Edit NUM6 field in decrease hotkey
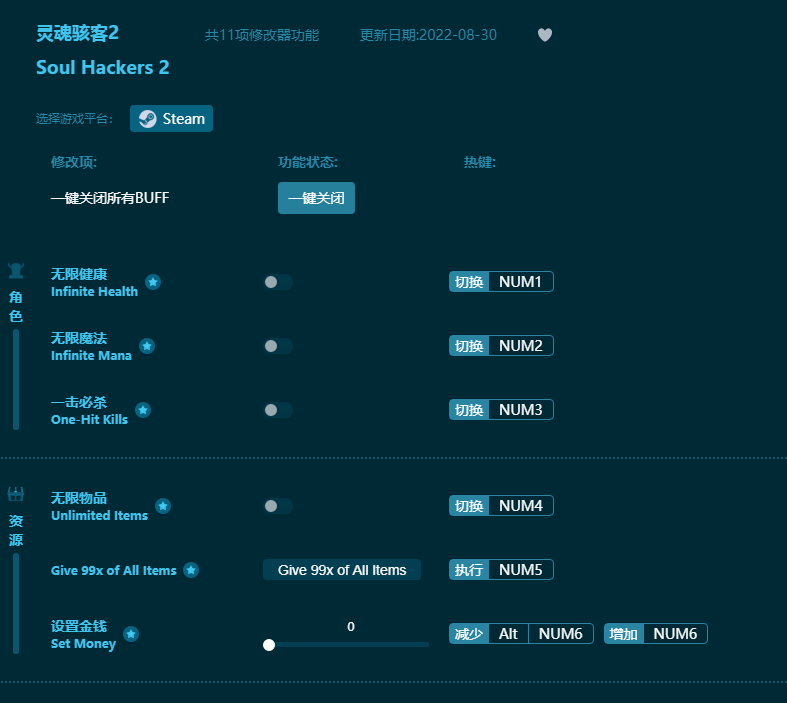This screenshot has height=703, width=787. [561, 634]
